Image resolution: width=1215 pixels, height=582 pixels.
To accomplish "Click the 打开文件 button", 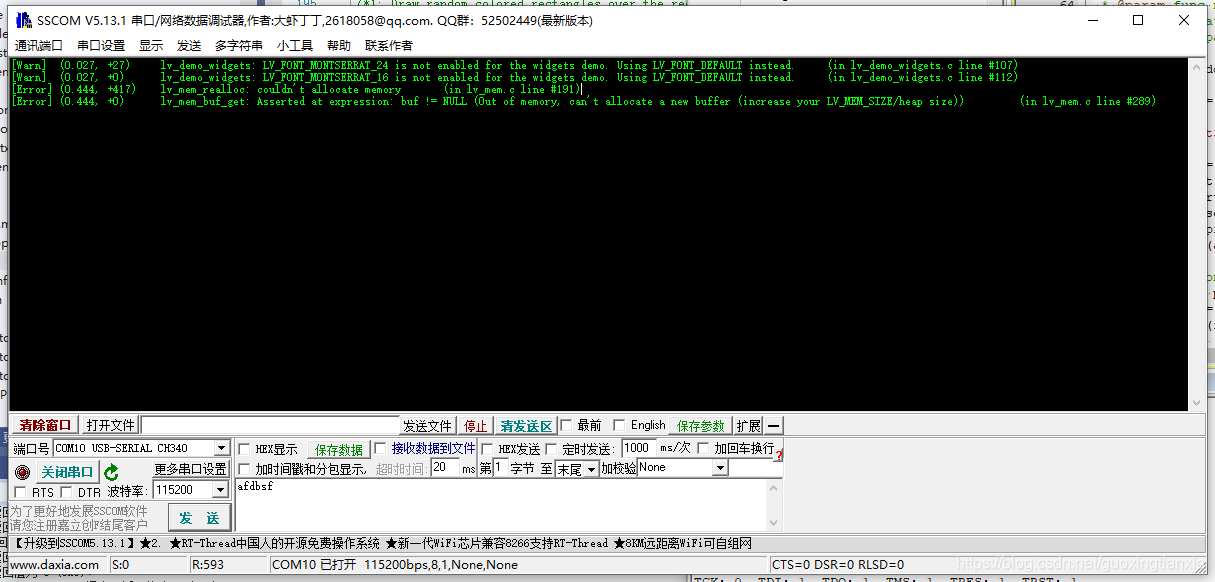I will (x=110, y=426).
